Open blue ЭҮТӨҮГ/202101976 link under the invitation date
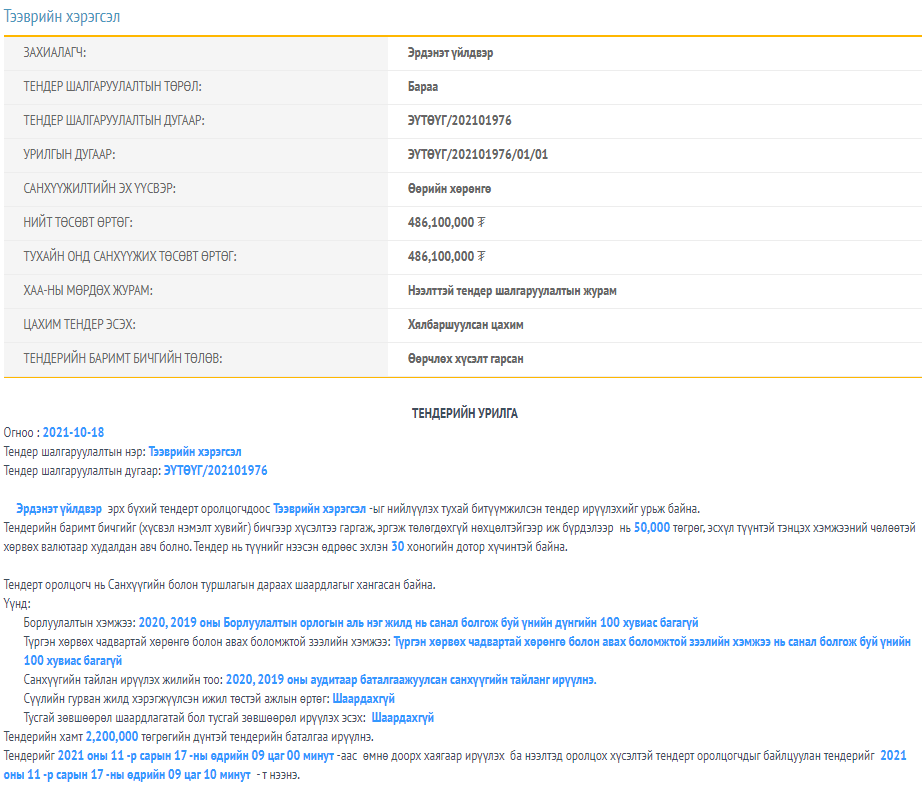 [x=215, y=470]
